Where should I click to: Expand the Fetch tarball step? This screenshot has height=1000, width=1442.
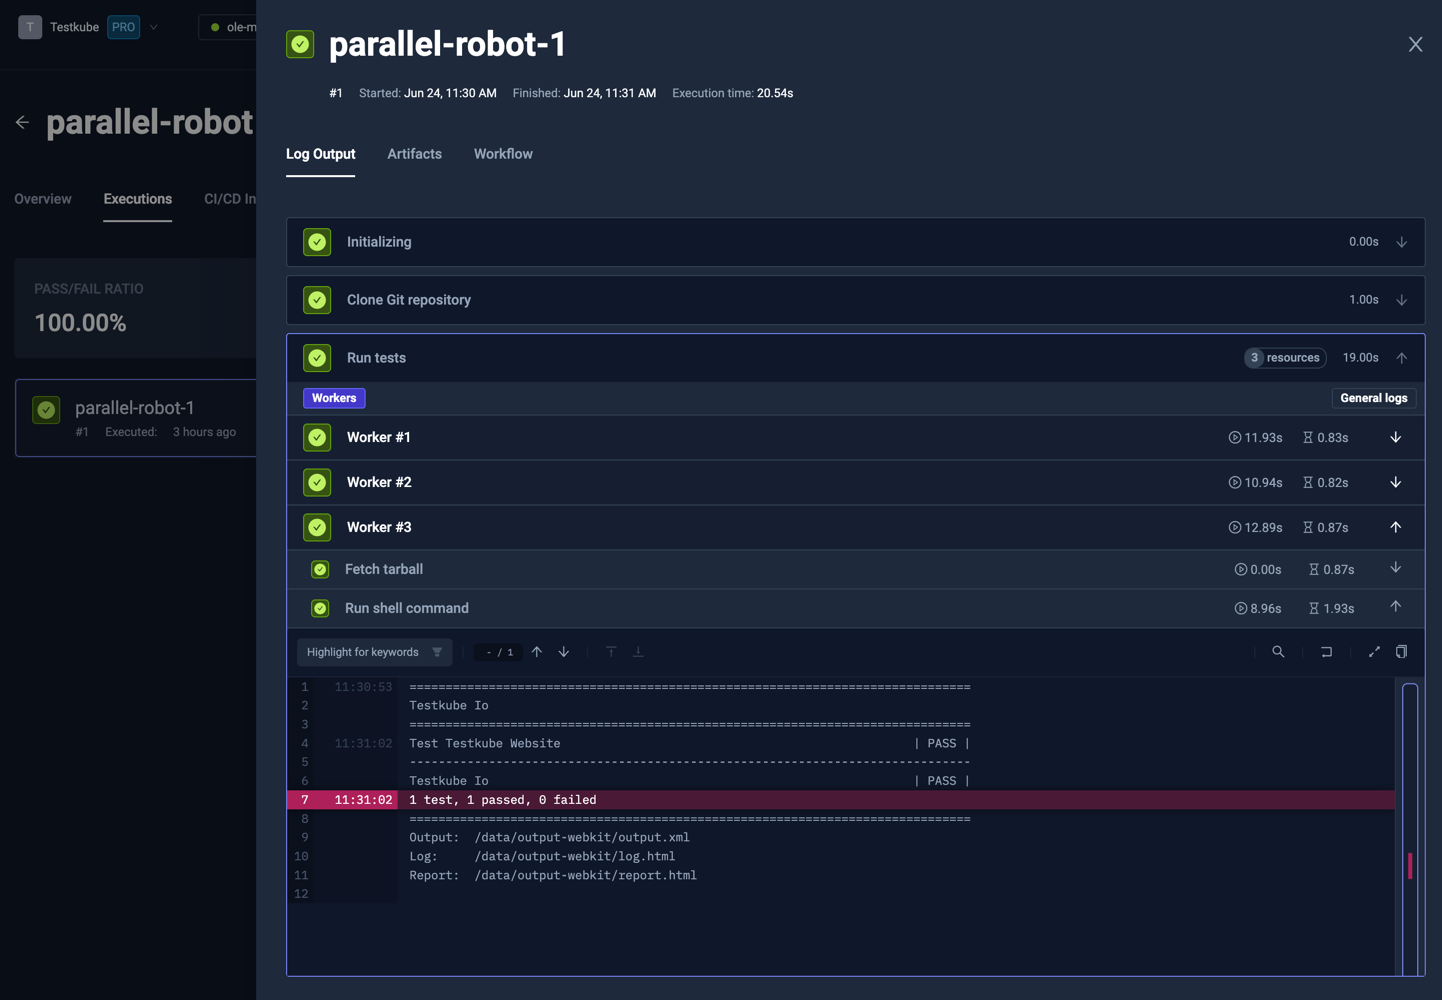[1395, 568]
